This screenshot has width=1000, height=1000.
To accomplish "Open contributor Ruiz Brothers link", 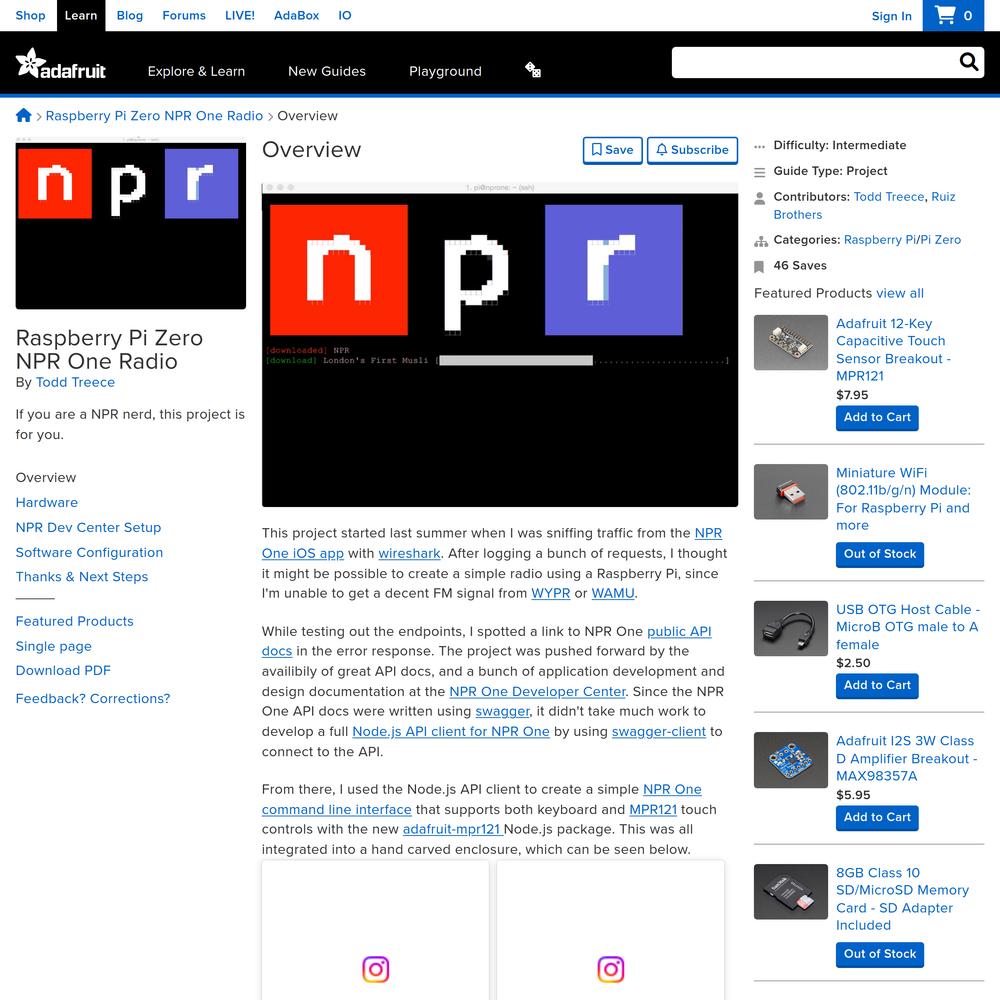I will click(864, 205).
